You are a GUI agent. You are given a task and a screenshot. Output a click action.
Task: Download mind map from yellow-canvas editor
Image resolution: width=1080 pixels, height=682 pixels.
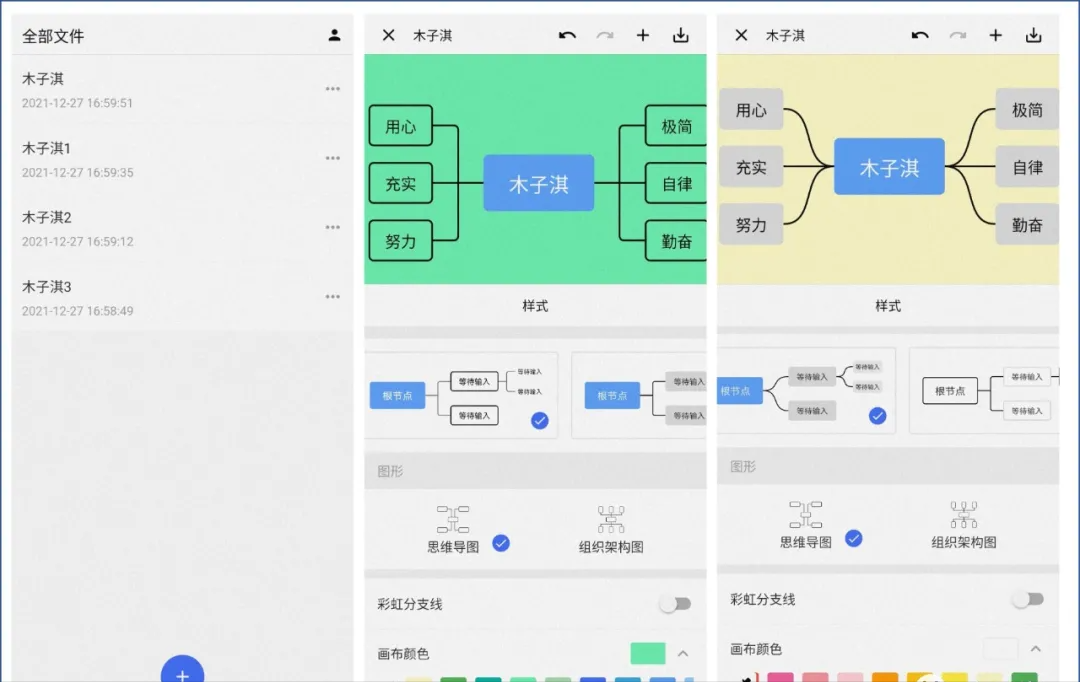[x=1033, y=35]
